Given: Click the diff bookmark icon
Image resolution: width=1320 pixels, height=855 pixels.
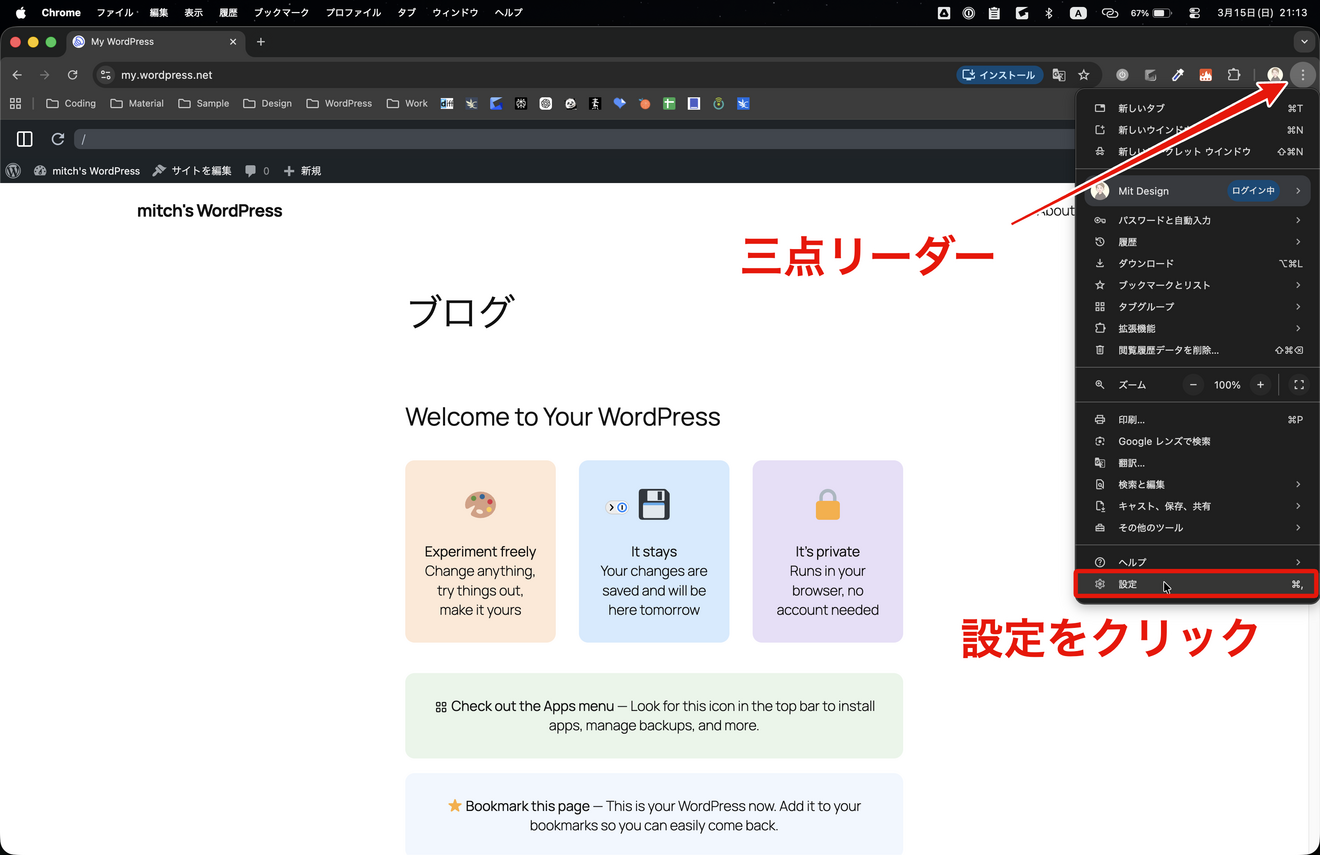Looking at the screenshot, I should click(447, 103).
